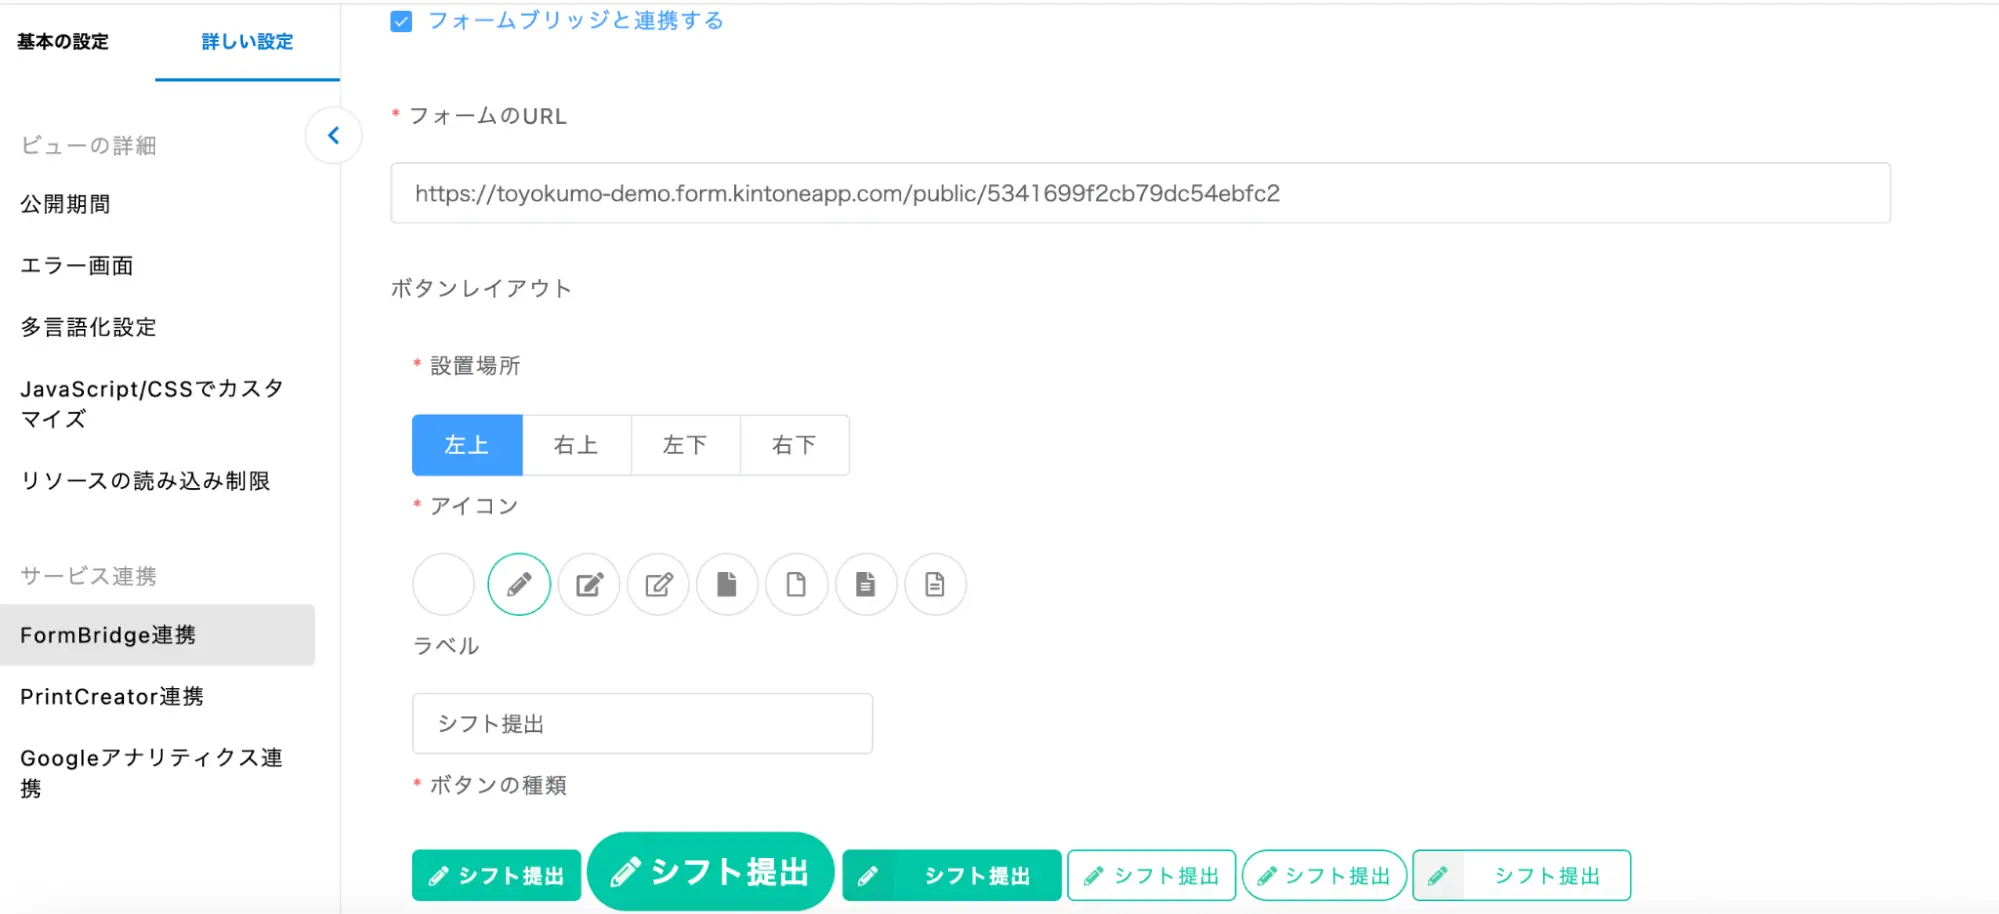Open Googleアナリティクス連携 settings
The width and height of the screenshot is (1999, 914).
(x=152, y=773)
